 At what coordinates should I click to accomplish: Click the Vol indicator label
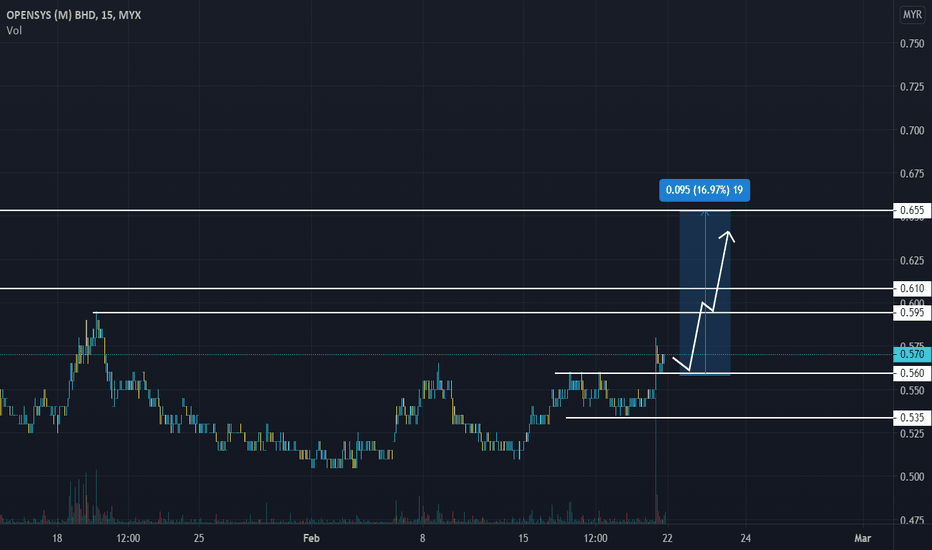[x=14, y=30]
